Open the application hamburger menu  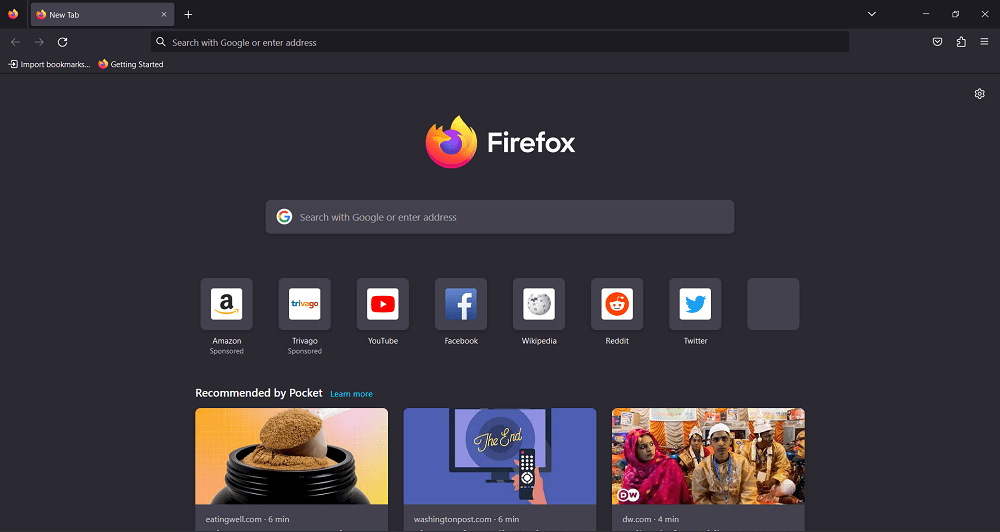984,42
